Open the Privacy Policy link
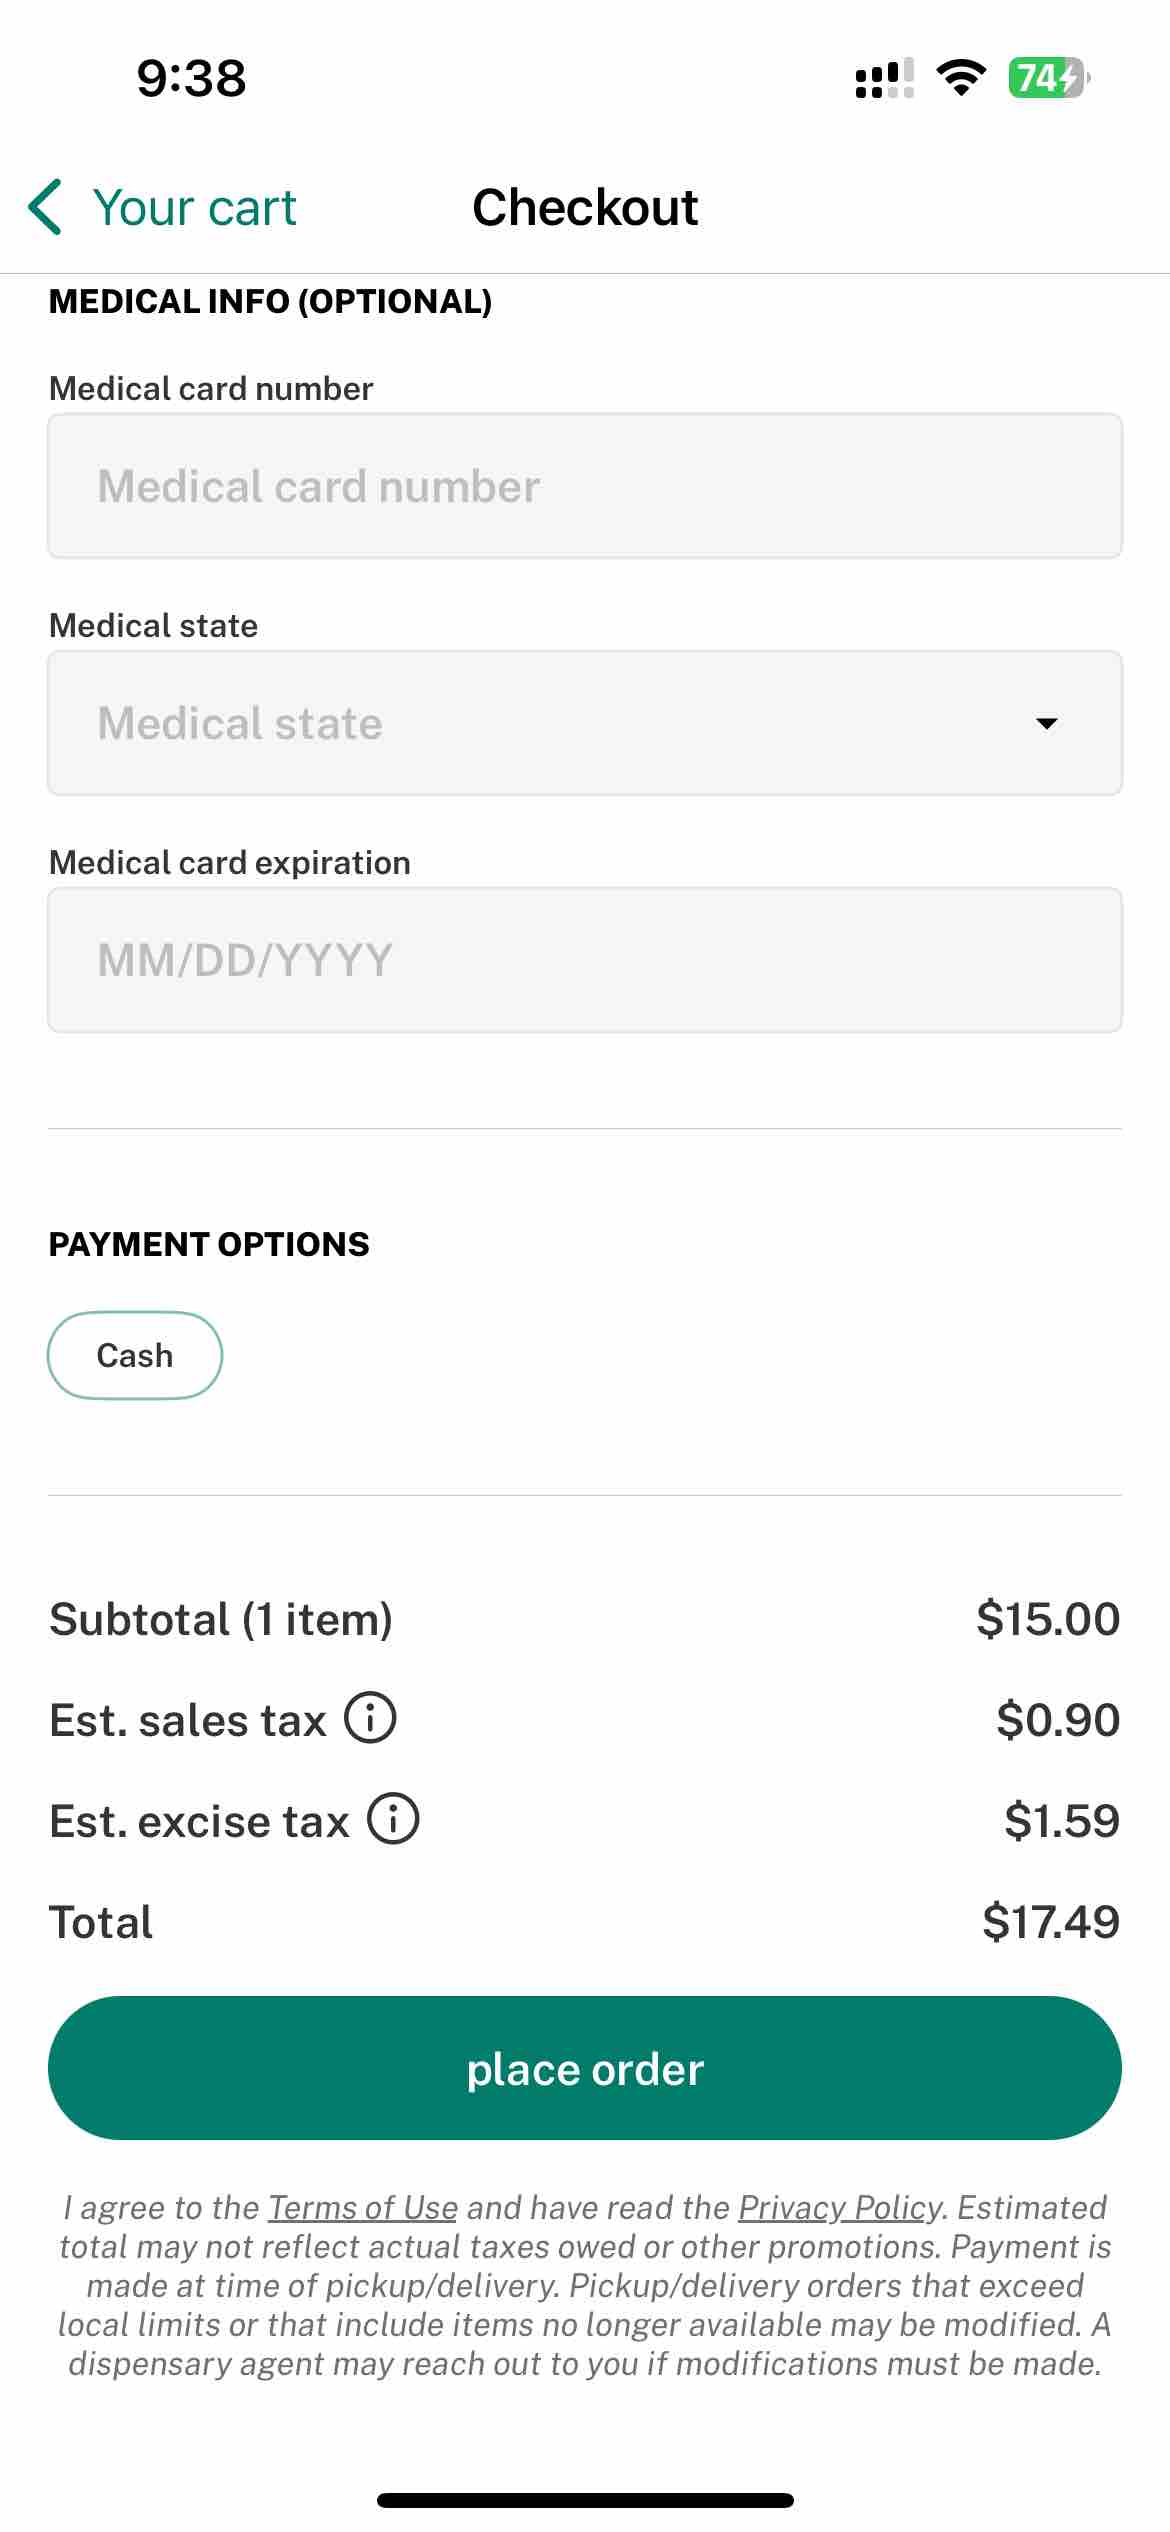 (840, 2207)
